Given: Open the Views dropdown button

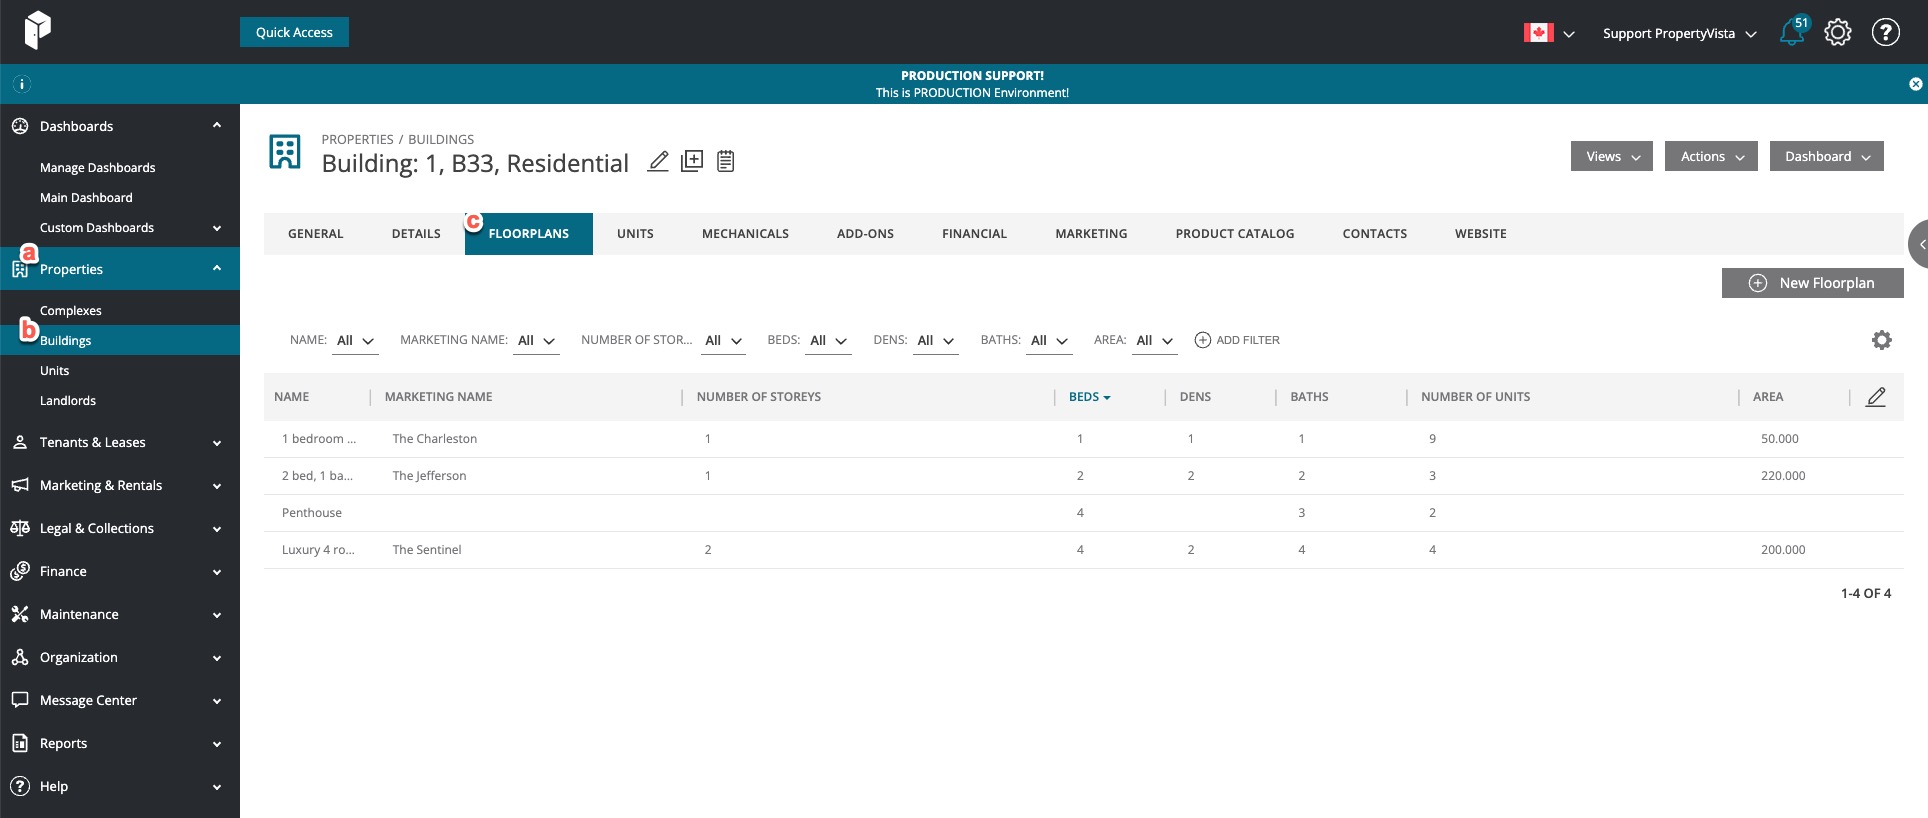Looking at the screenshot, I should pyautogui.click(x=1612, y=156).
